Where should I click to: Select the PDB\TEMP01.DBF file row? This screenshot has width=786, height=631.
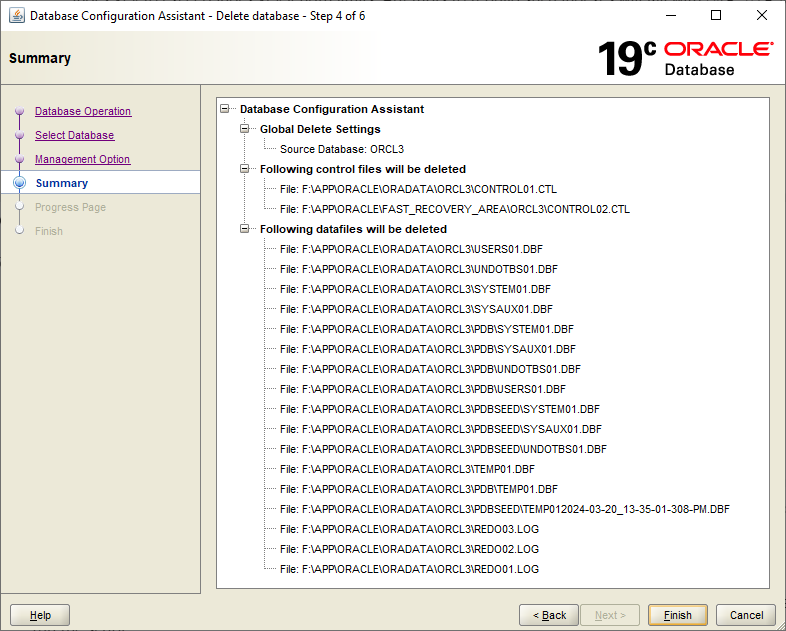(419, 490)
